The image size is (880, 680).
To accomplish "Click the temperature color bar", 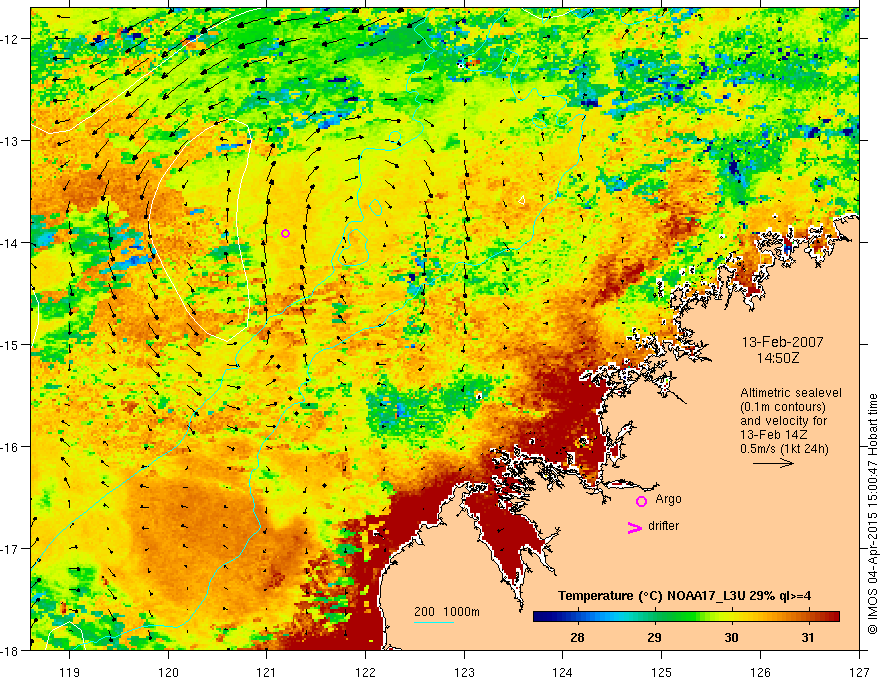I will pyautogui.click(x=686, y=617).
